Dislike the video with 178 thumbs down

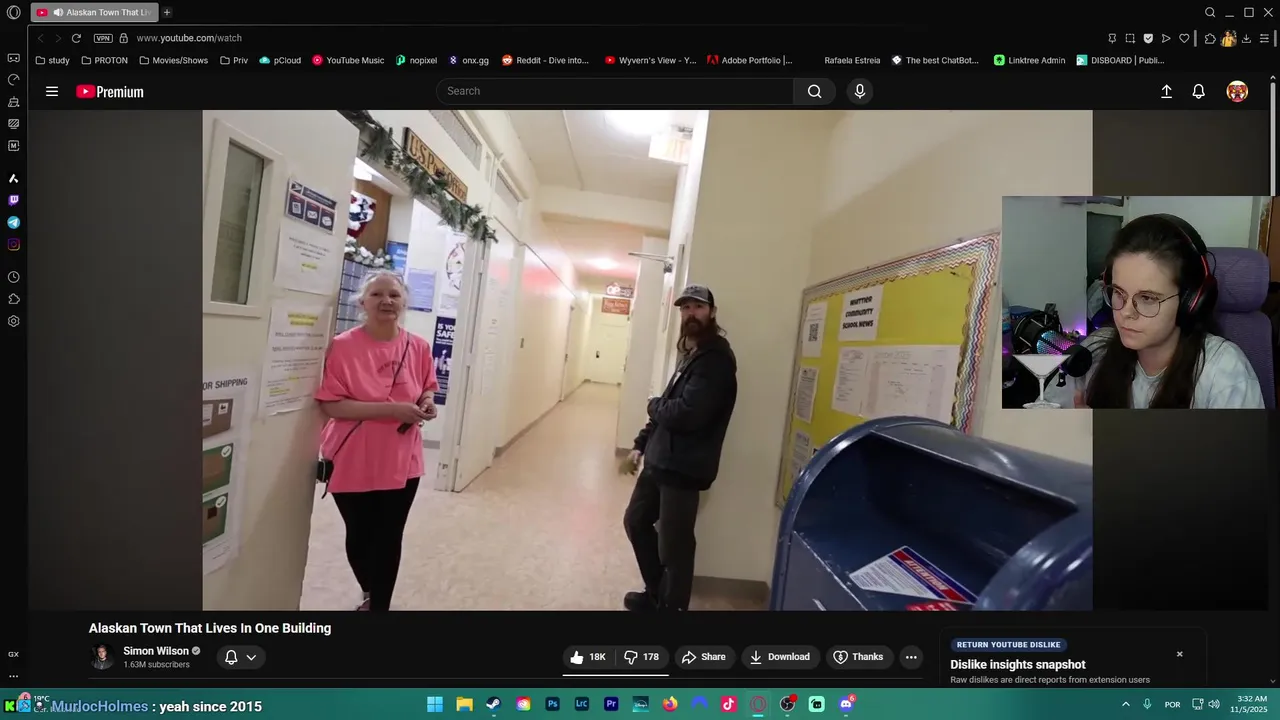pyautogui.click(x=642, y=657)
